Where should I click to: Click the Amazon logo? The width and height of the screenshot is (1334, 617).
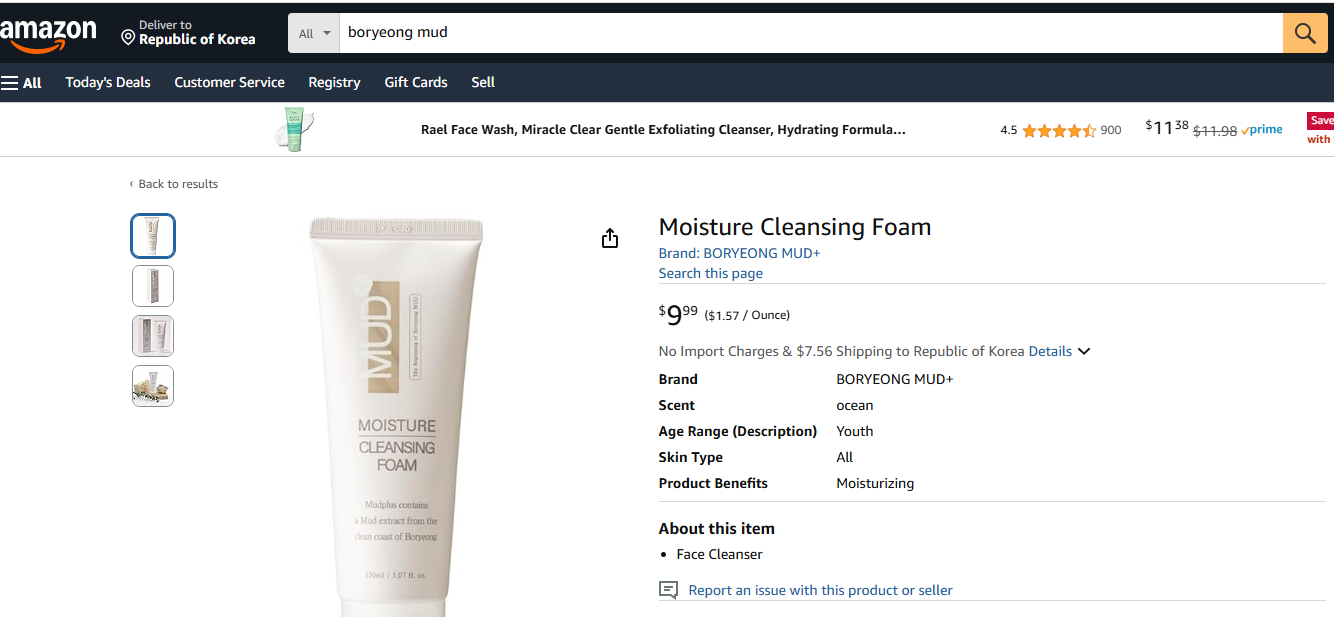(x=48, y=34)
